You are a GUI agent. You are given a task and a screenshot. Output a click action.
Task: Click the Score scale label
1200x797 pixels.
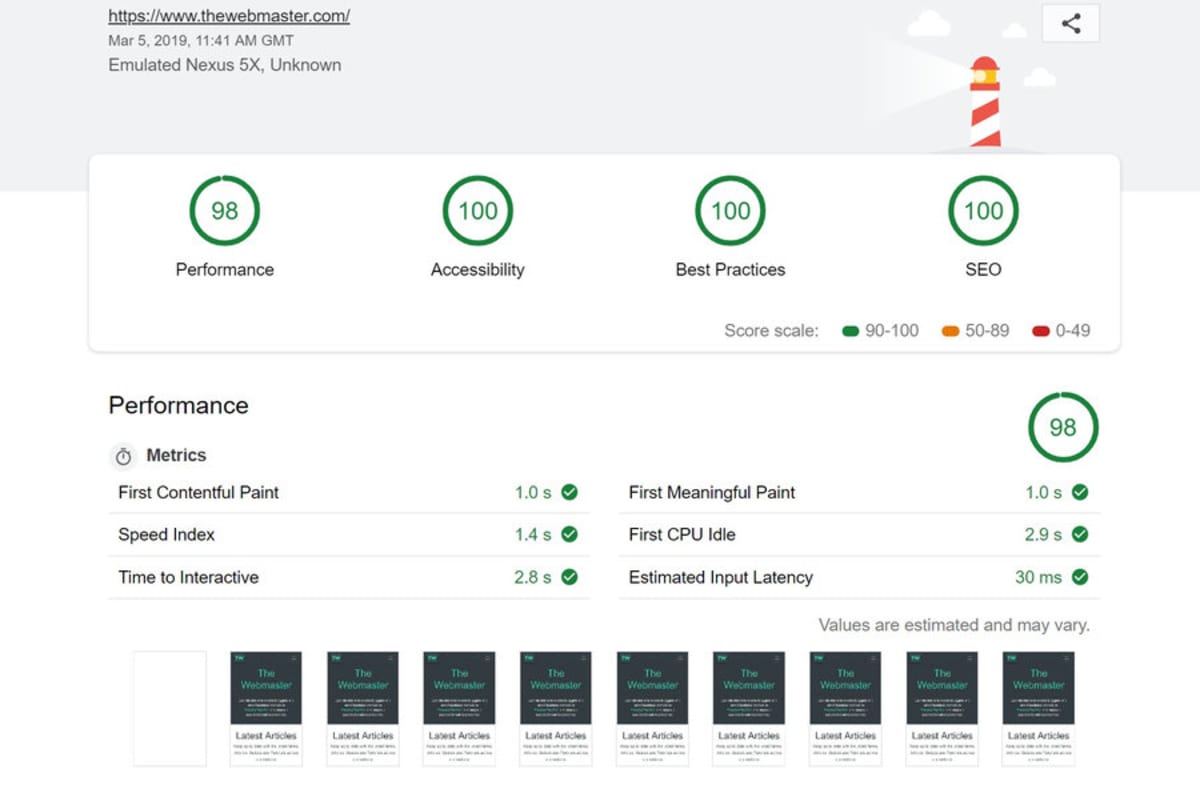771,331
